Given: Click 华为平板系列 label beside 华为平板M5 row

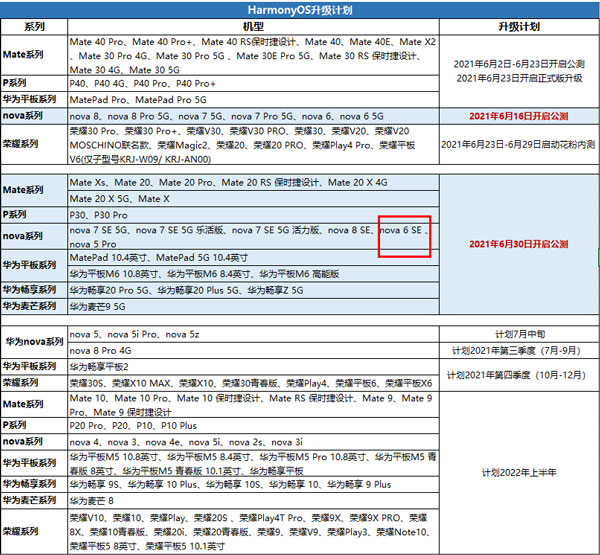Looking at the screenshot, I should click(34, 463).
